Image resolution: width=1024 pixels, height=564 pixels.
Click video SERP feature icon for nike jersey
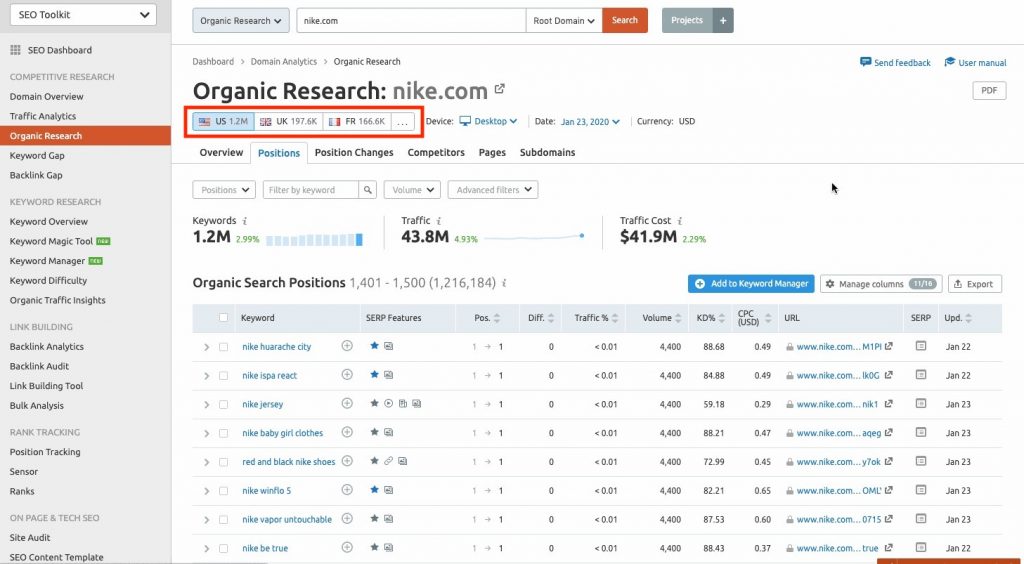point(389,403)
